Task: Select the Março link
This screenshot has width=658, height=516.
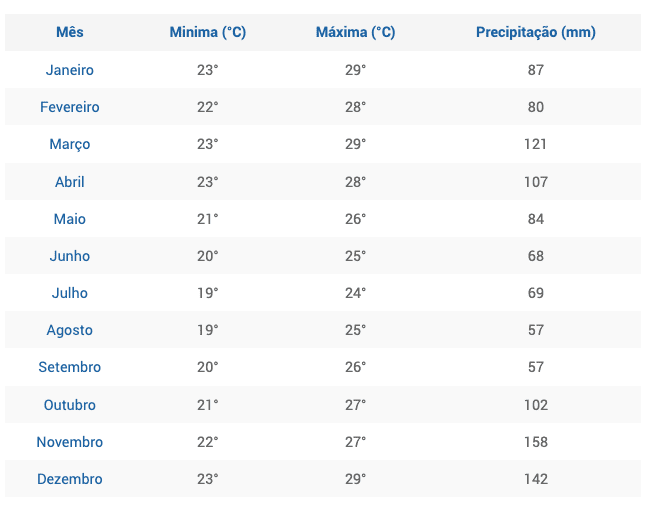Action: coord(70,144)
